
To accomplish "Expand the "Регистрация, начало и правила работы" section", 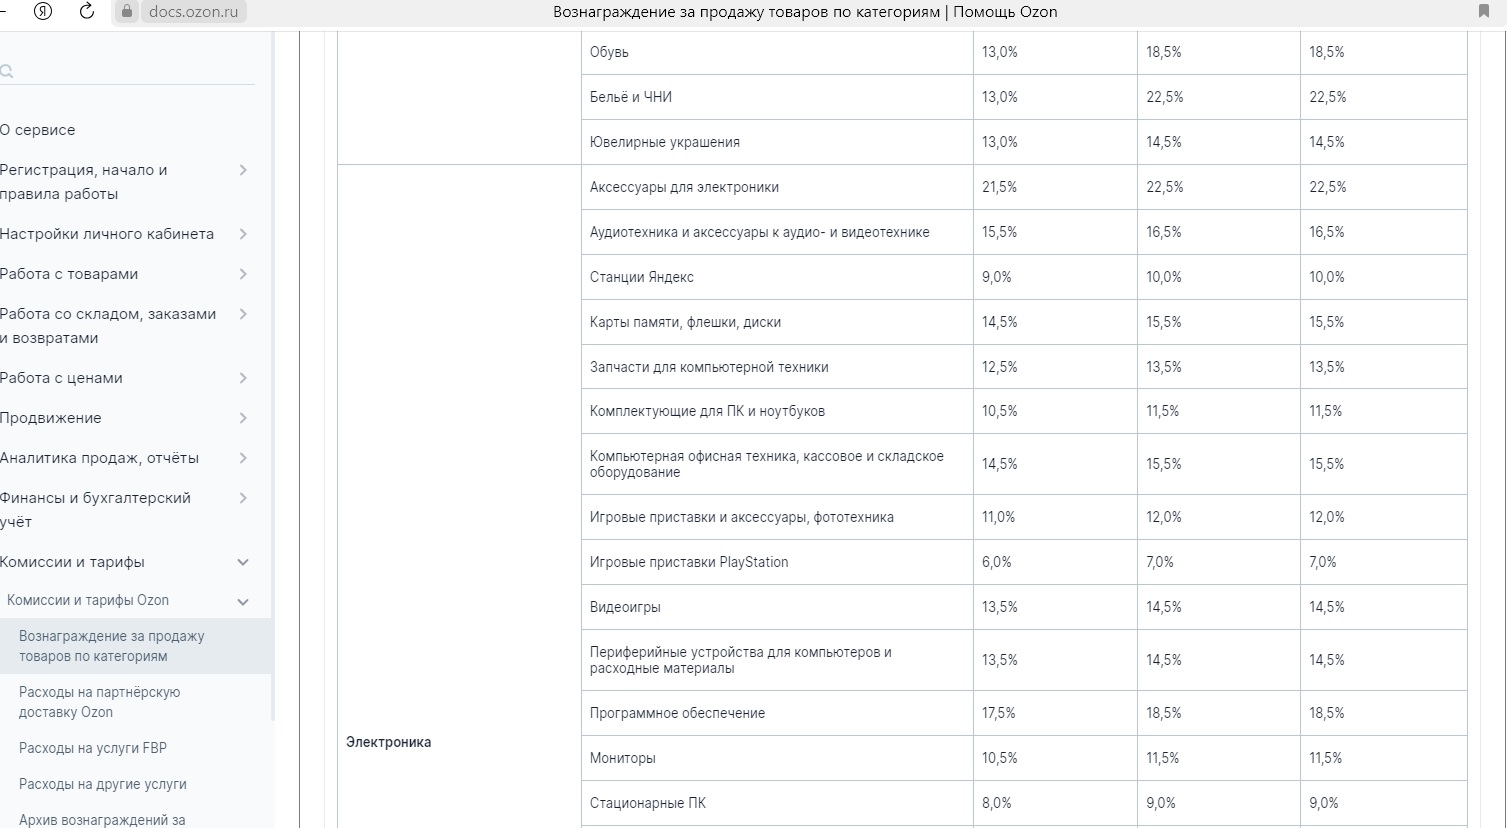I will point(243,170).
